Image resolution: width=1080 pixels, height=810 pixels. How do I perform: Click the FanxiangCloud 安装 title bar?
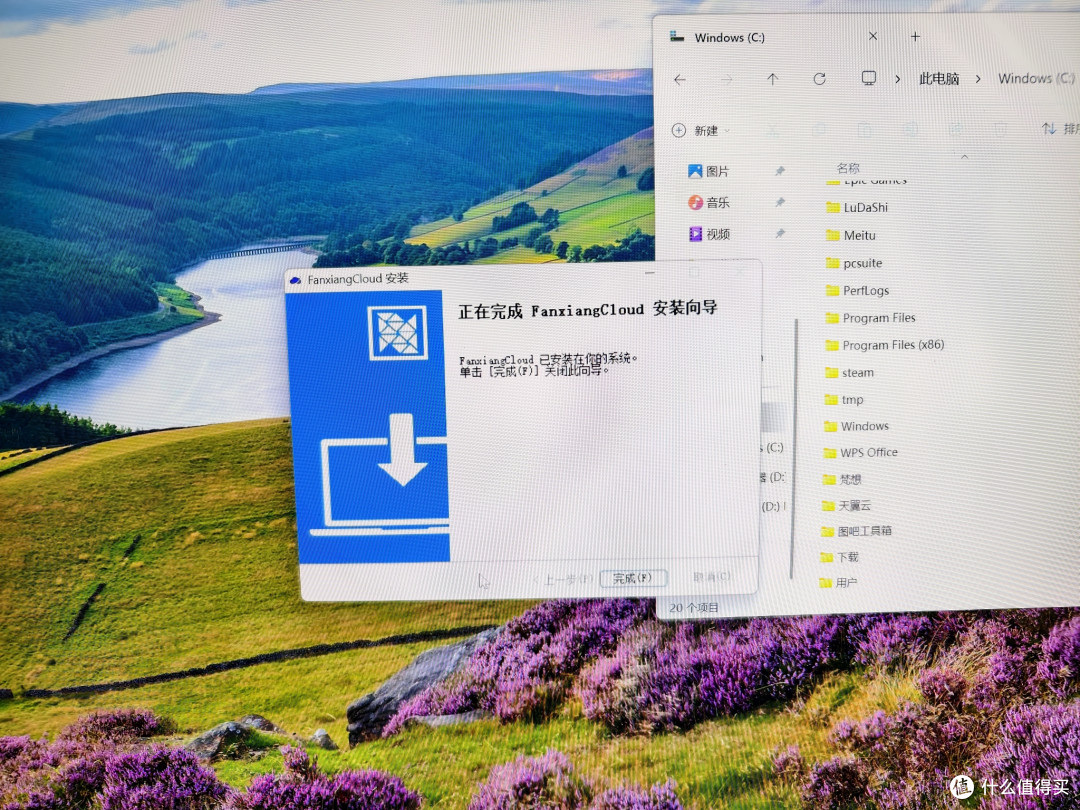coord(523,277)
